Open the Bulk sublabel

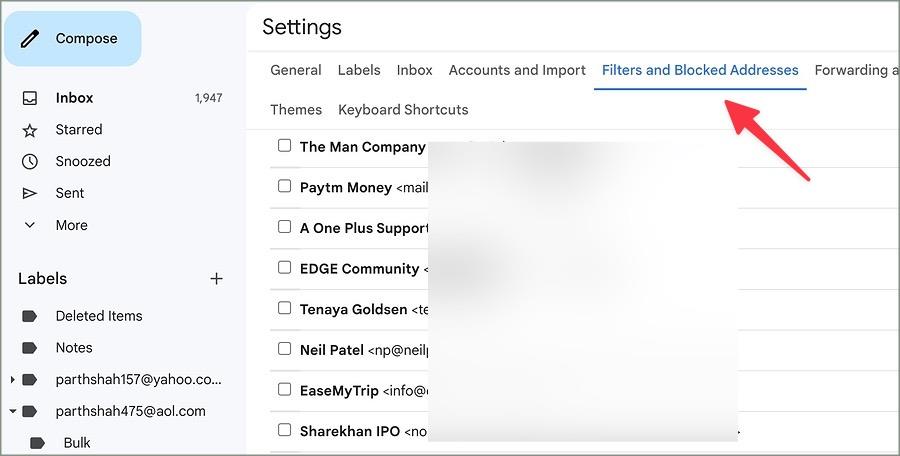77,443
